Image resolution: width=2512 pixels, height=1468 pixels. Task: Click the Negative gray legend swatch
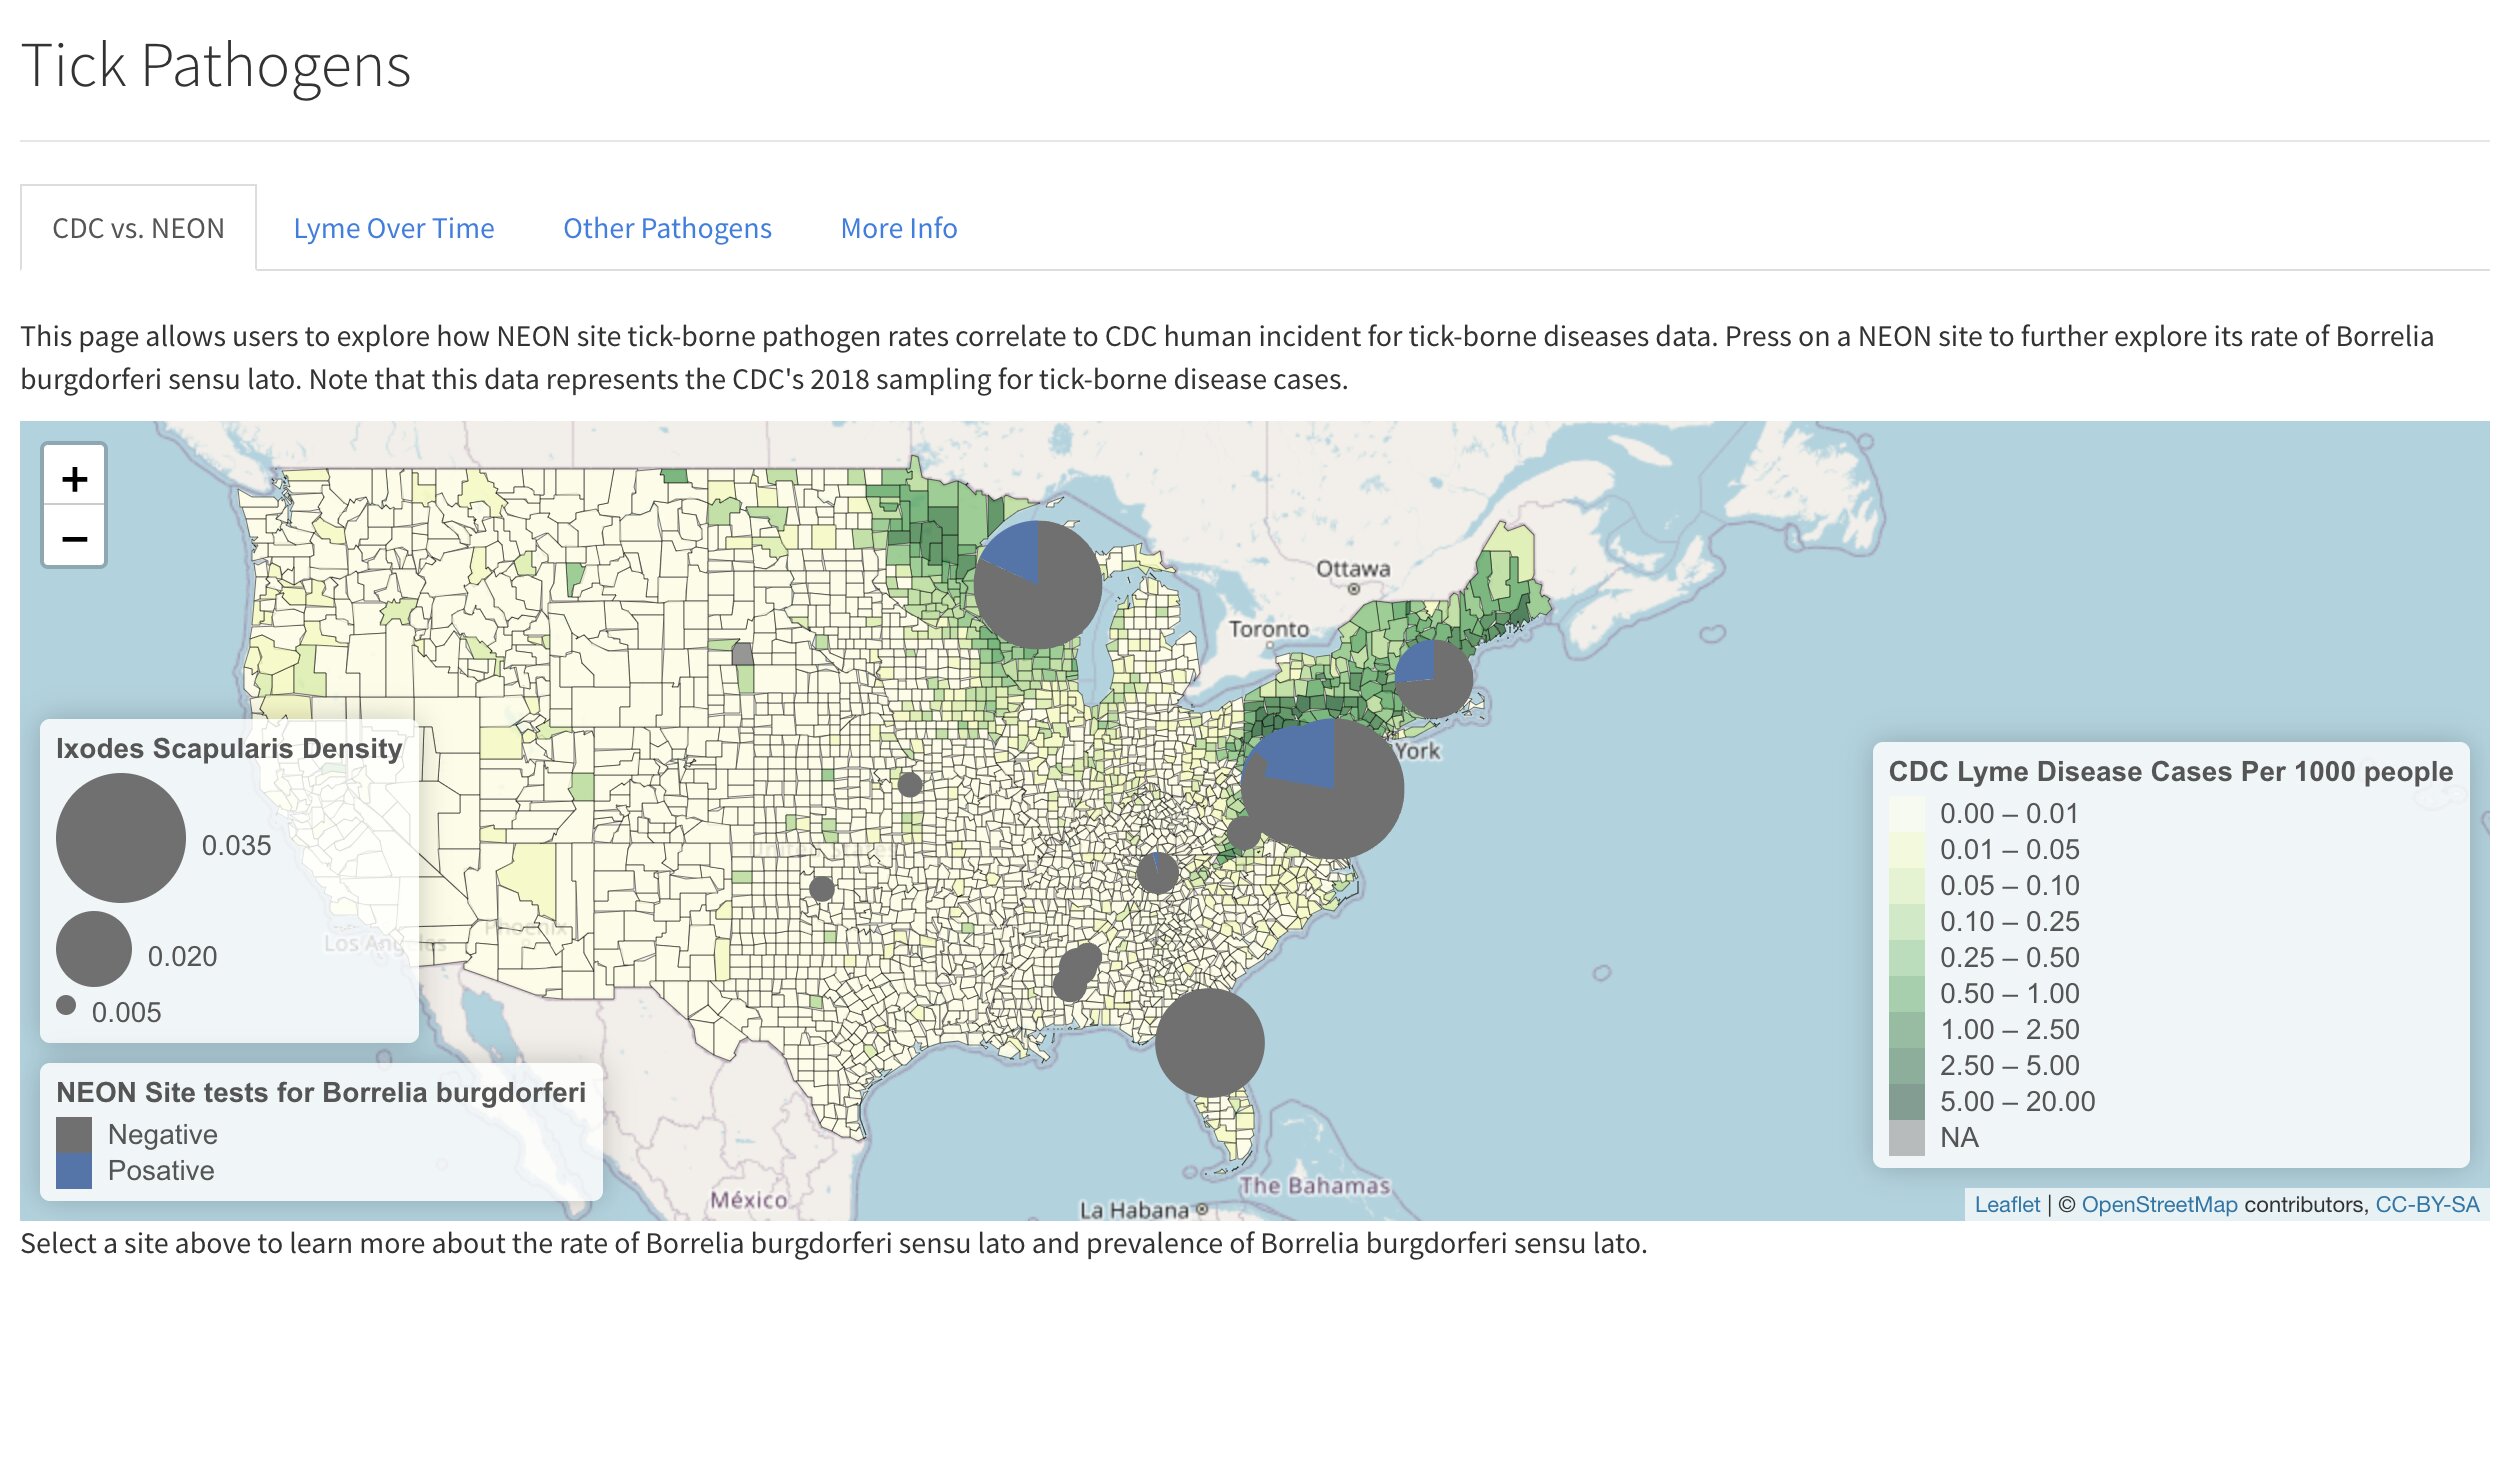[x=74, y=1135]
